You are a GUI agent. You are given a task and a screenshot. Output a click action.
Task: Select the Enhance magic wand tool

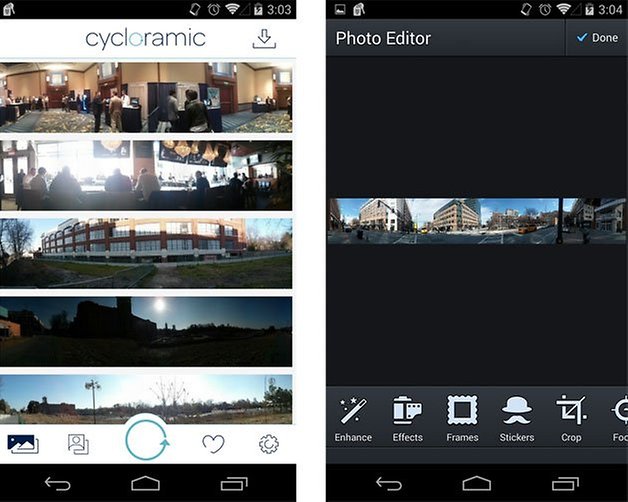pyautogui.click(x=353, y=419)
